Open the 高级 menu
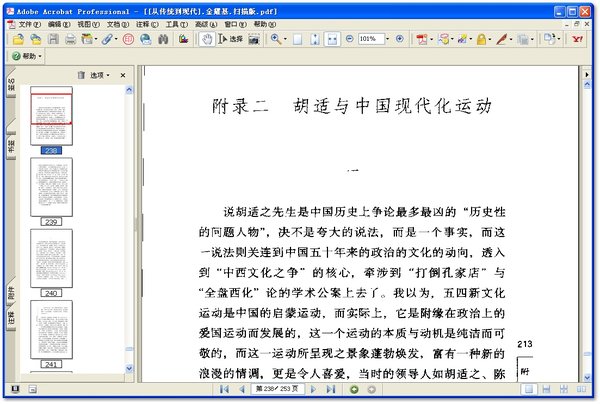Viewport: 600px width, 404px height. (x=206, y=24)
